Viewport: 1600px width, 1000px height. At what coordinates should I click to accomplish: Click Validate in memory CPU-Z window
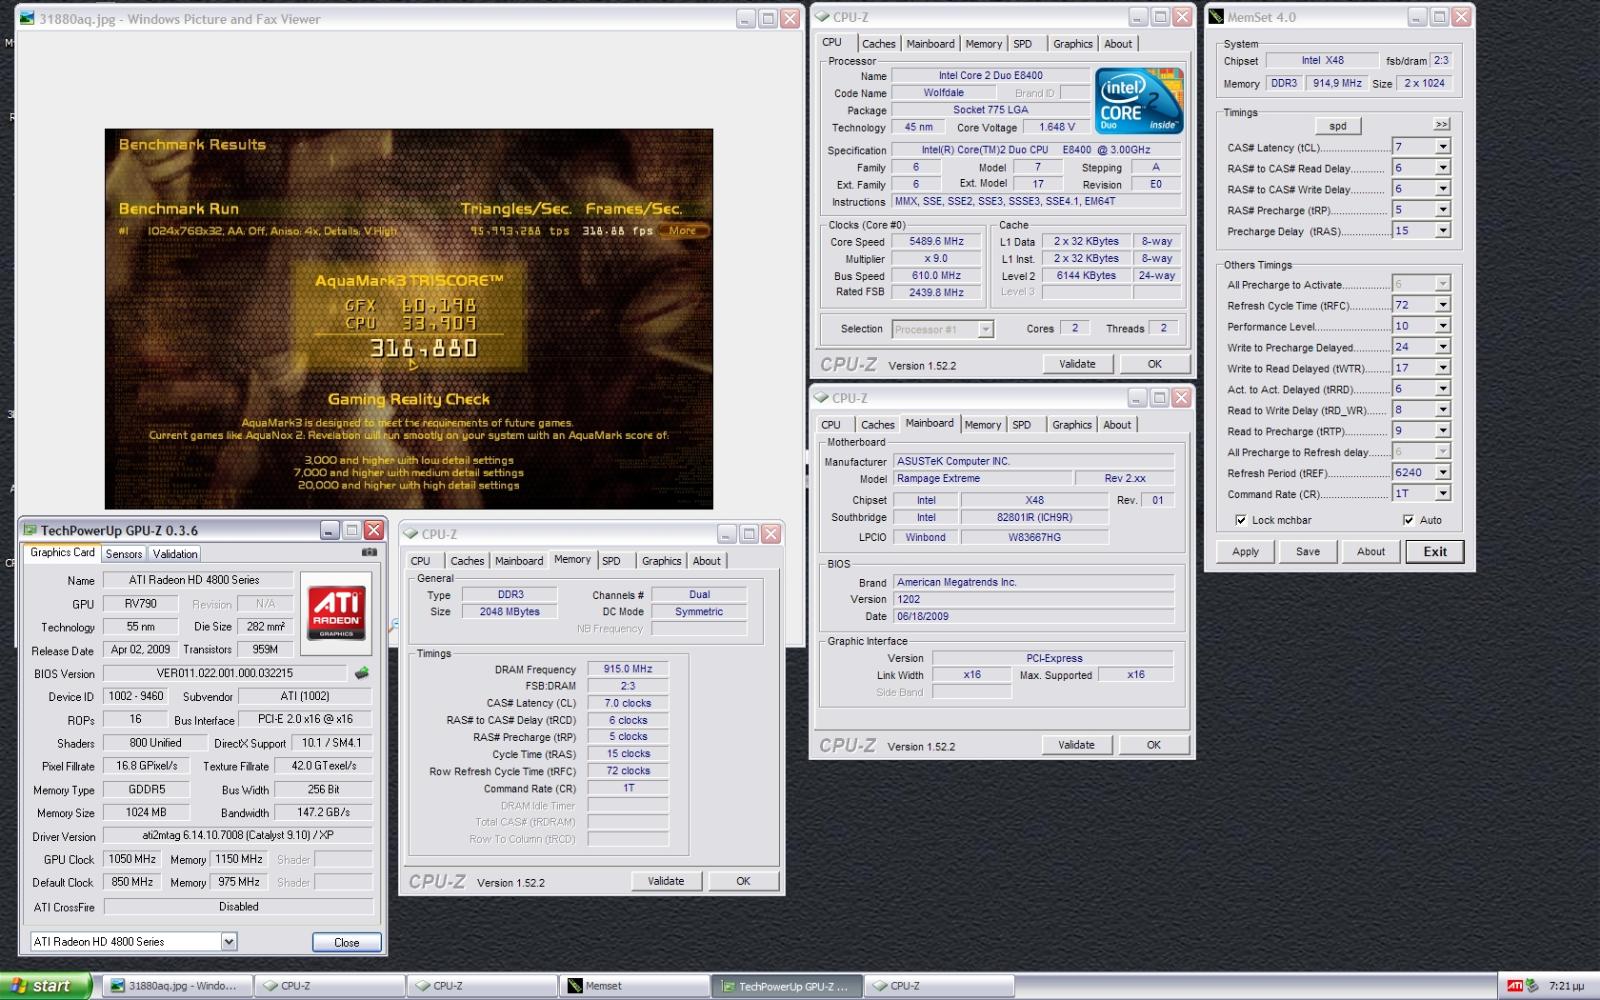(666, 881)
